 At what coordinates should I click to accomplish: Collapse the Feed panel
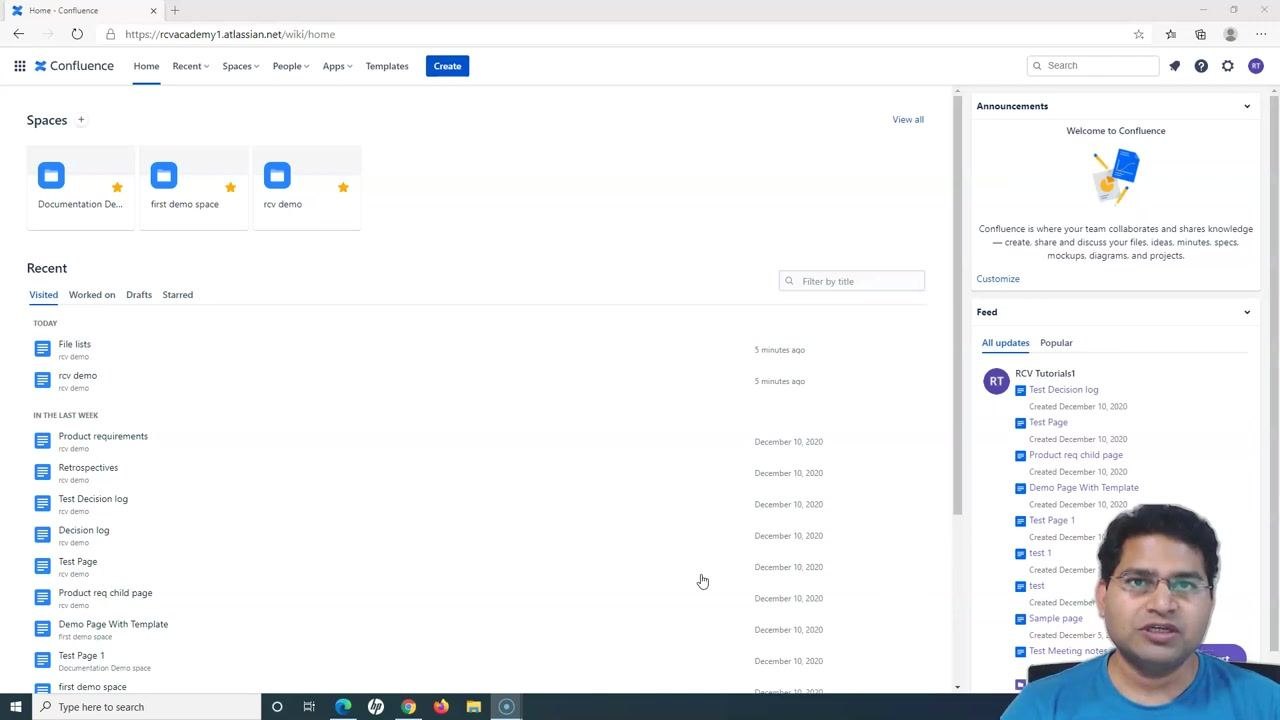point(1247,312)
